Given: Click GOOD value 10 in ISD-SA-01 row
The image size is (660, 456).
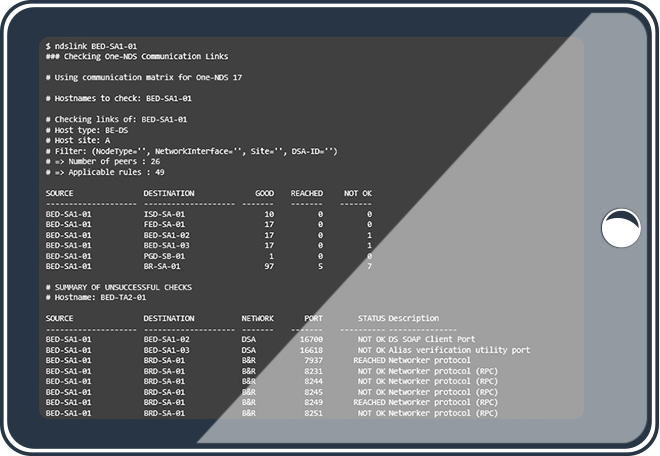Looking at the screenshot, I should coord(269,214).
